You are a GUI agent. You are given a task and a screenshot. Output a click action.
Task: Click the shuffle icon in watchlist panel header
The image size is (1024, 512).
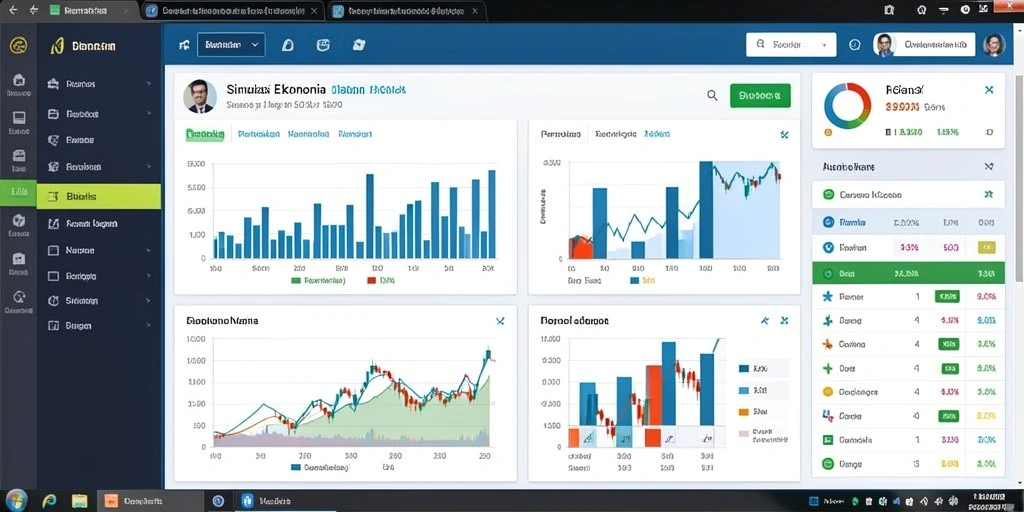tap(988, 167)
